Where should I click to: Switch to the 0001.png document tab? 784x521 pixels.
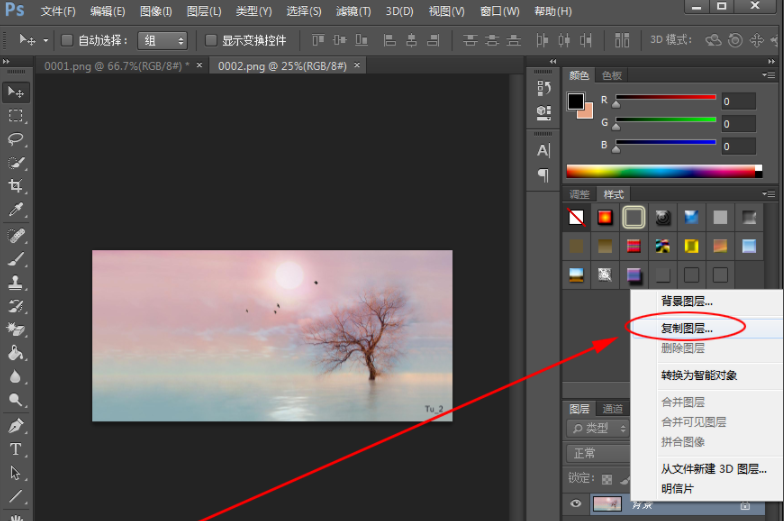point(112,64)
